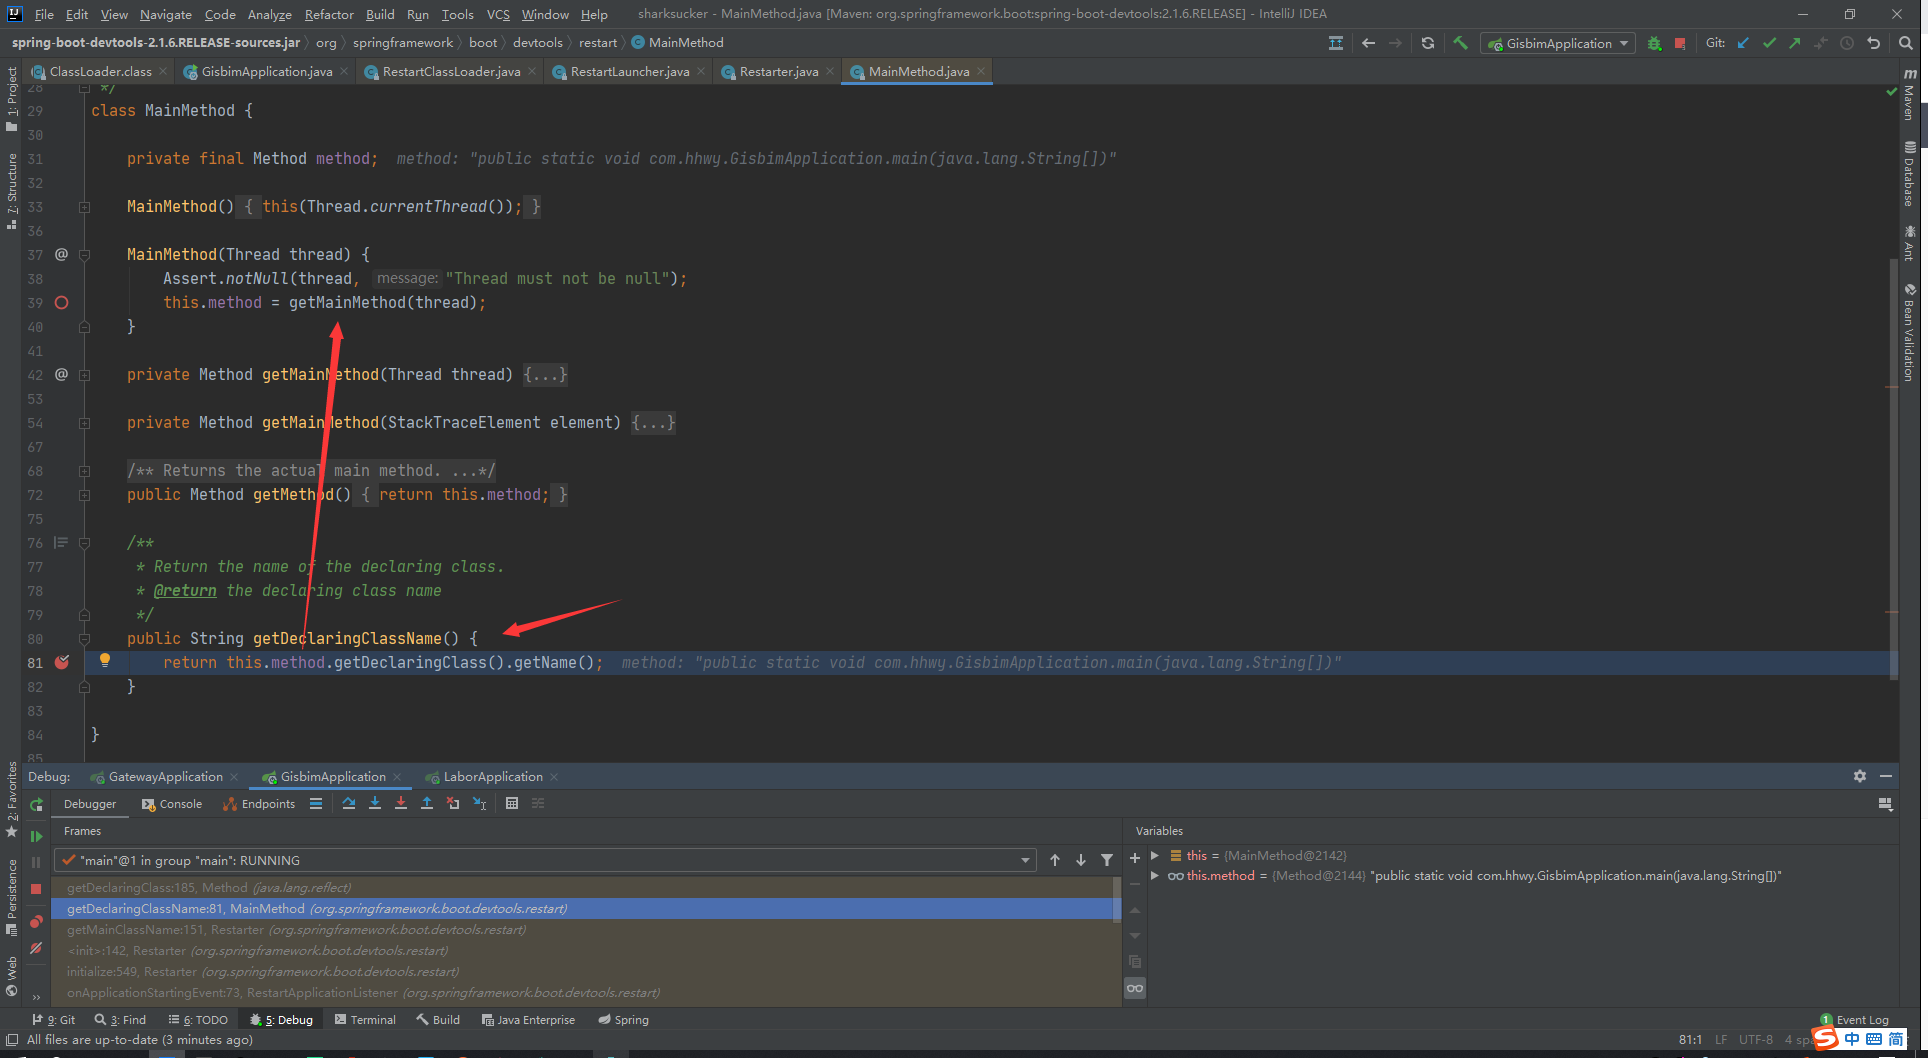Click the Step Over debug icon
Viewport: 1928px width, 1058px height.
coord(349,803)
